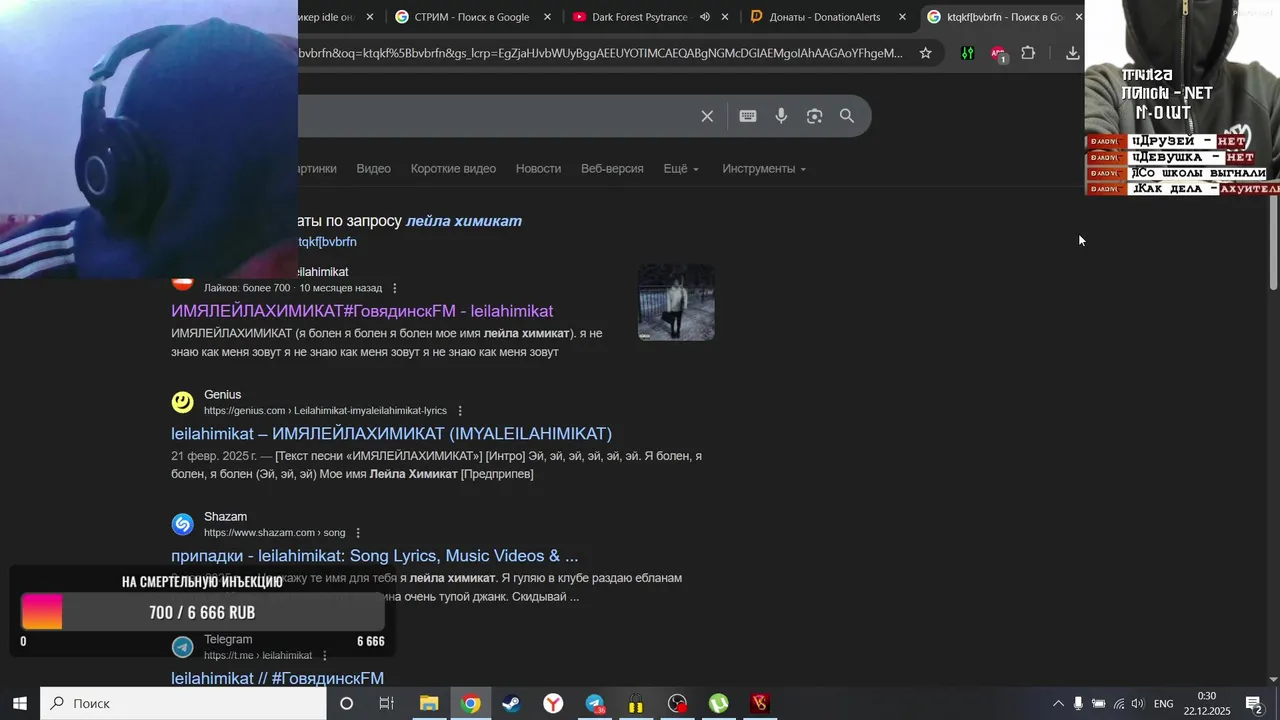The height and width of the screenshot is (720, 1280).
Task: Search instead for ktqkf[bvbrfn
Action: coord(327,242)
